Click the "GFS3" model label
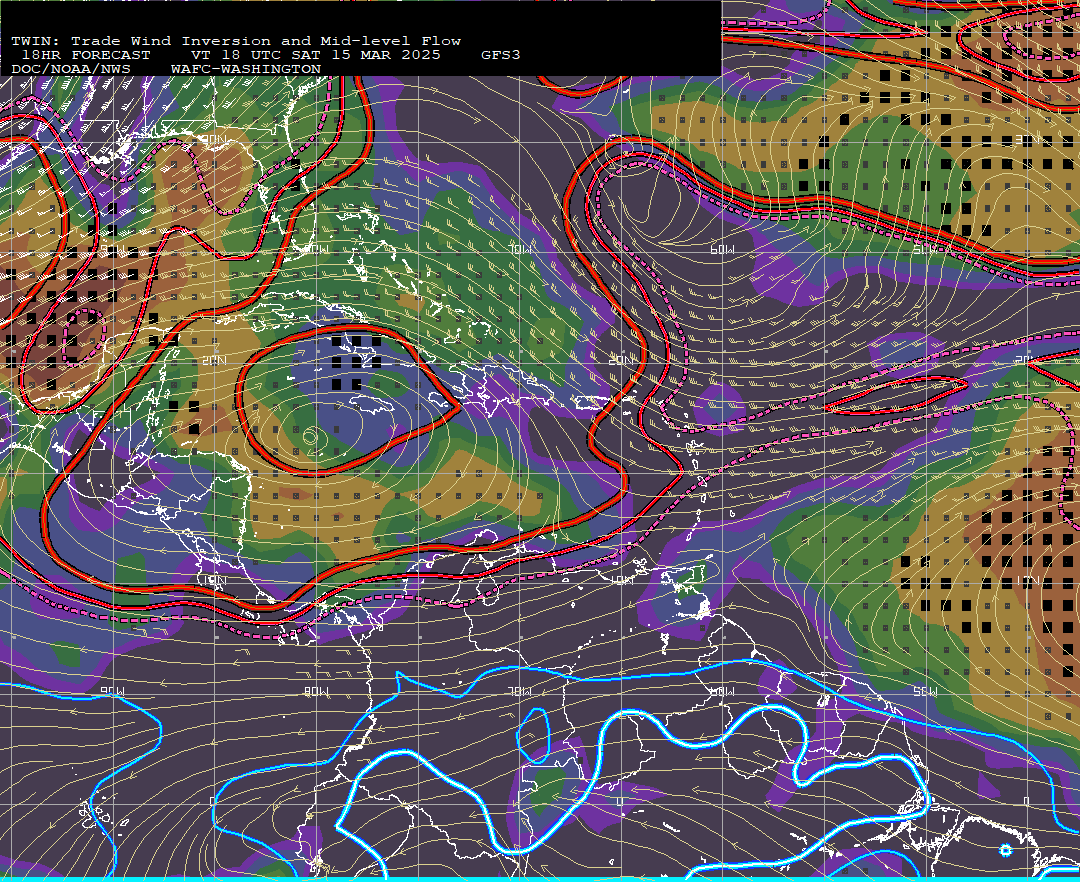Viewport: 1080px width, 882px height. click(501, 55)
